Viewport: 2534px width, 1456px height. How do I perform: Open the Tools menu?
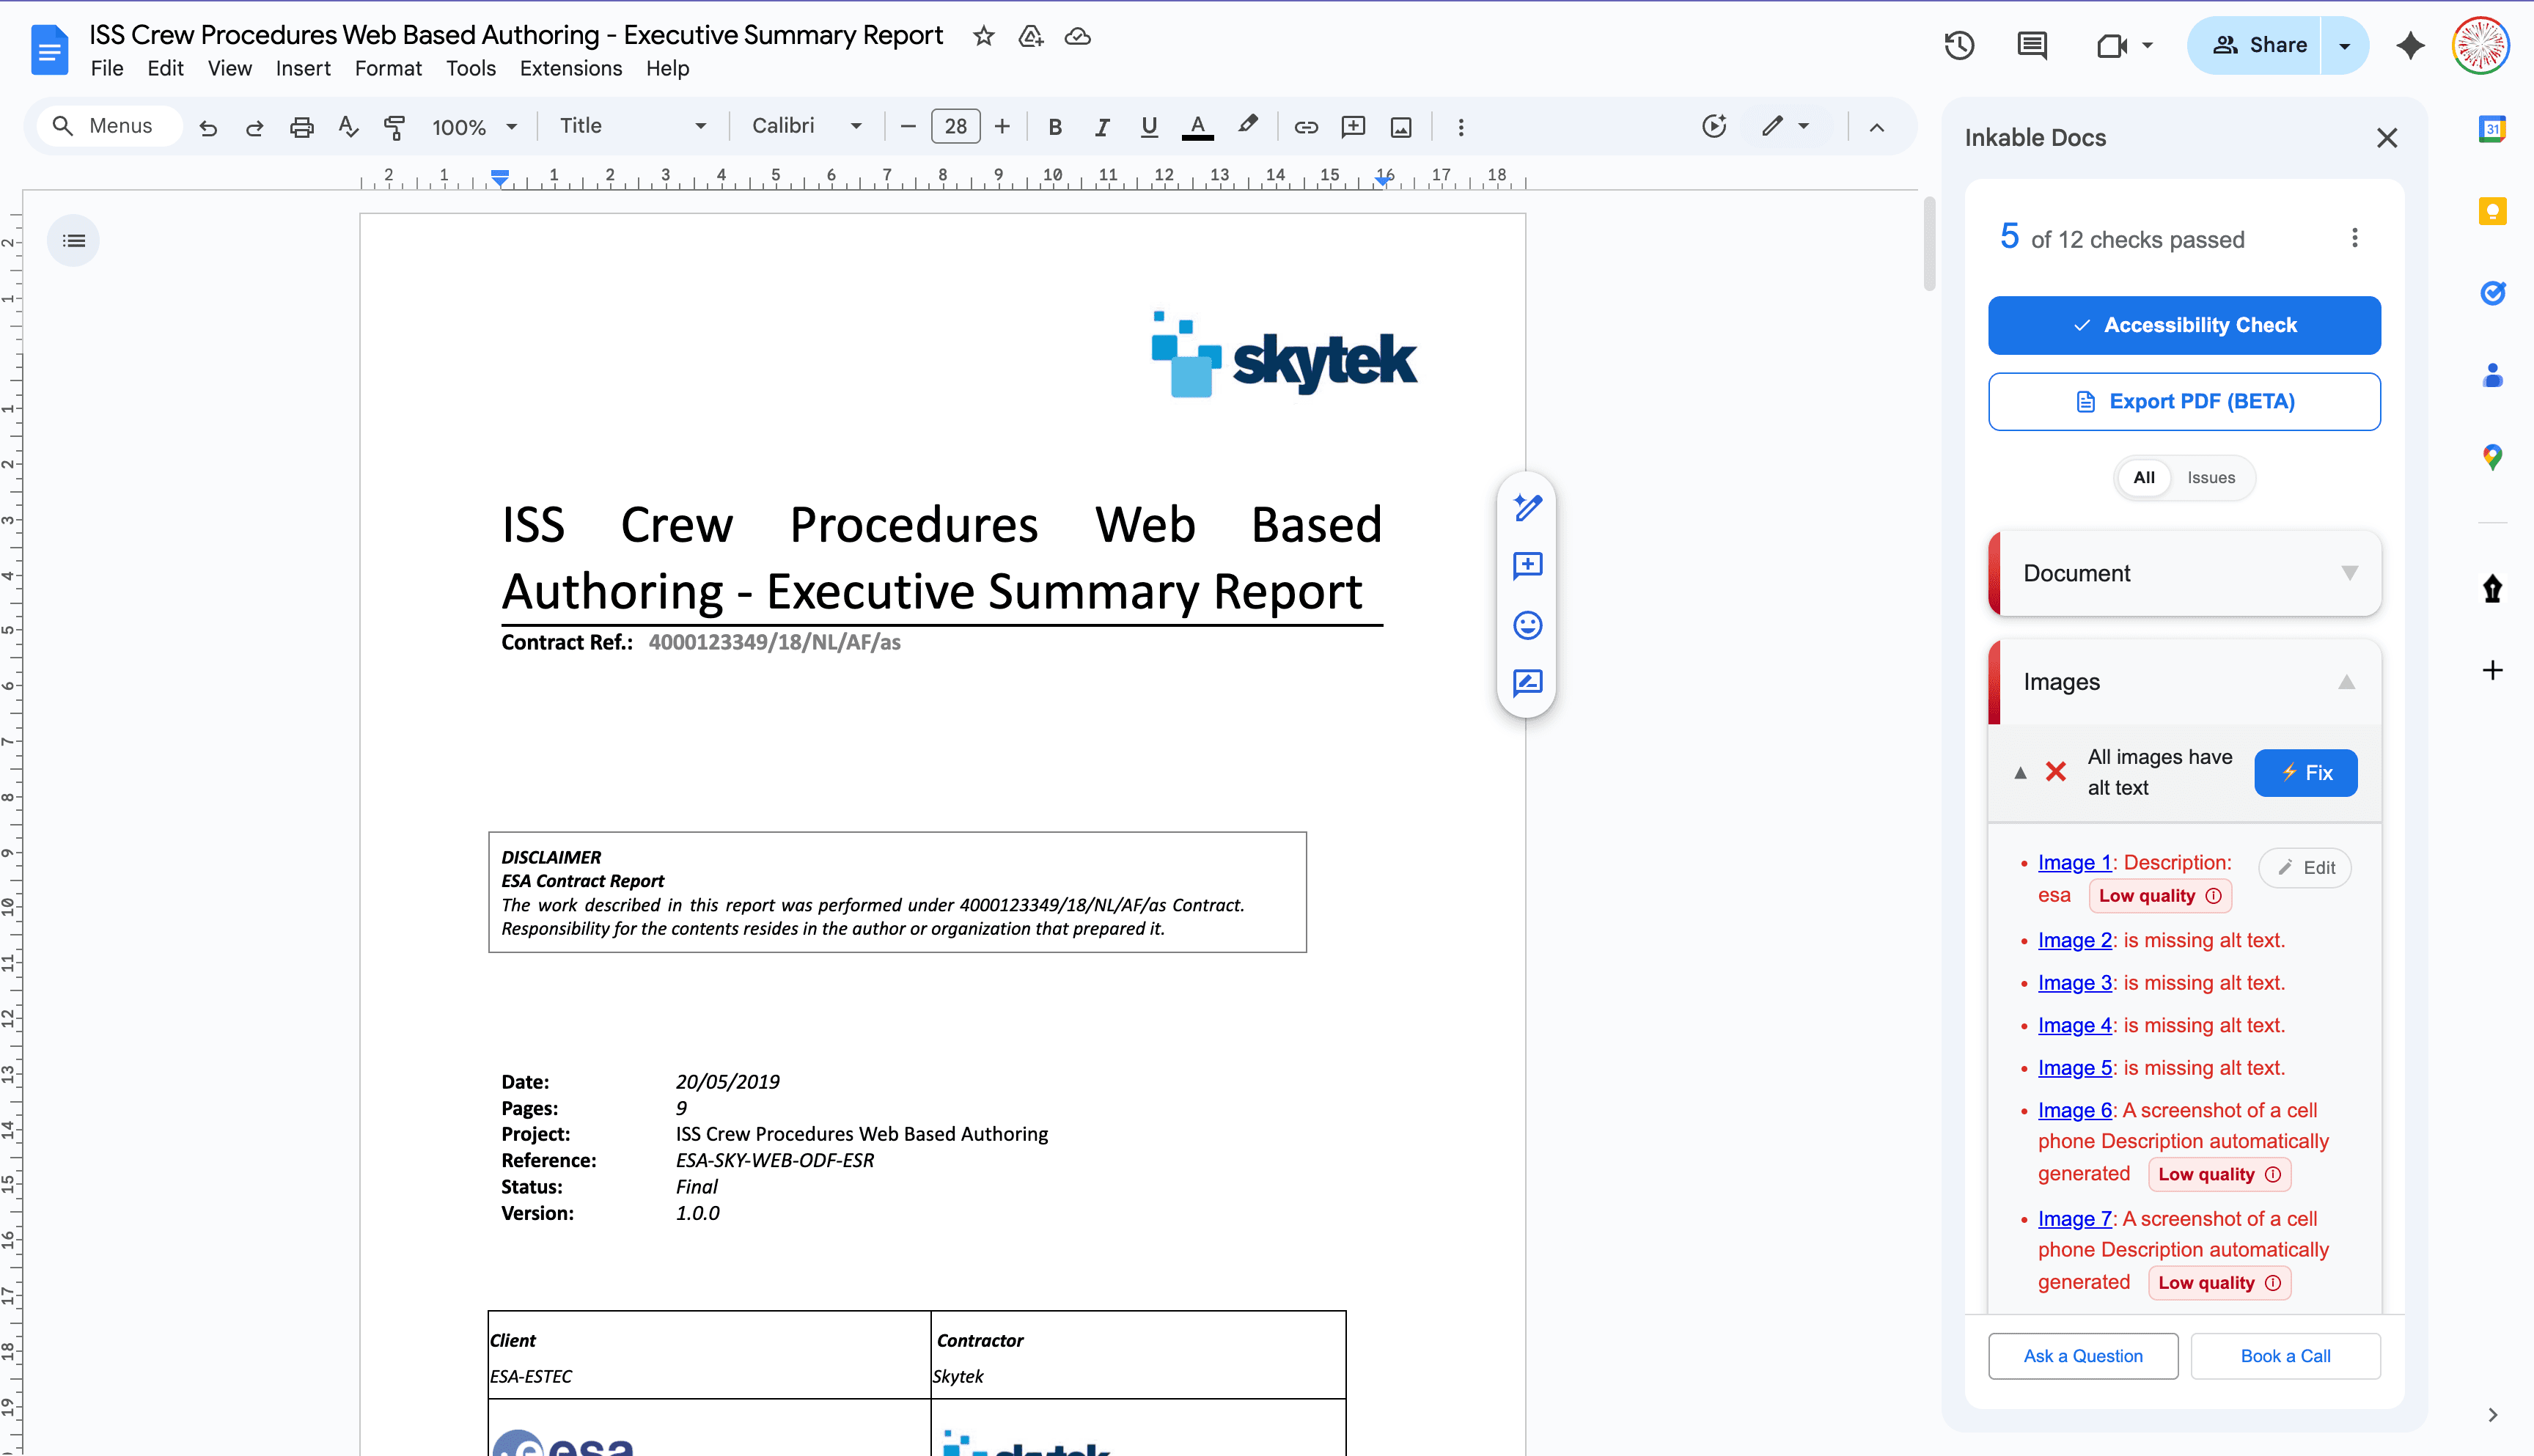[x=470, y=68]
